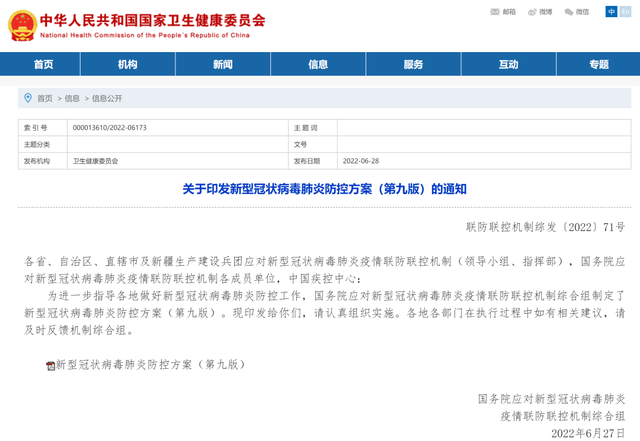Screen dimensions: 640x441
Task: Open the 机构 navigation tab
Action: coord(128,64)
